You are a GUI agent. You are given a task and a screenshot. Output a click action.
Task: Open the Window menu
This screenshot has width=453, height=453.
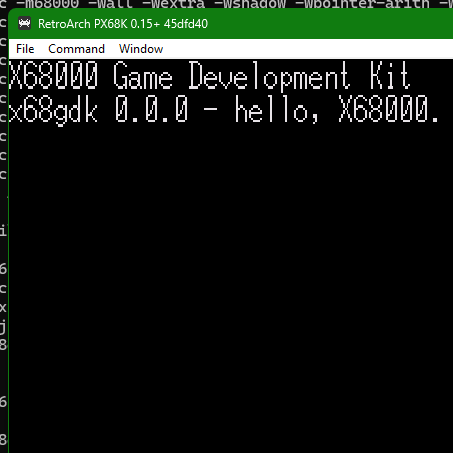point(141,49)
